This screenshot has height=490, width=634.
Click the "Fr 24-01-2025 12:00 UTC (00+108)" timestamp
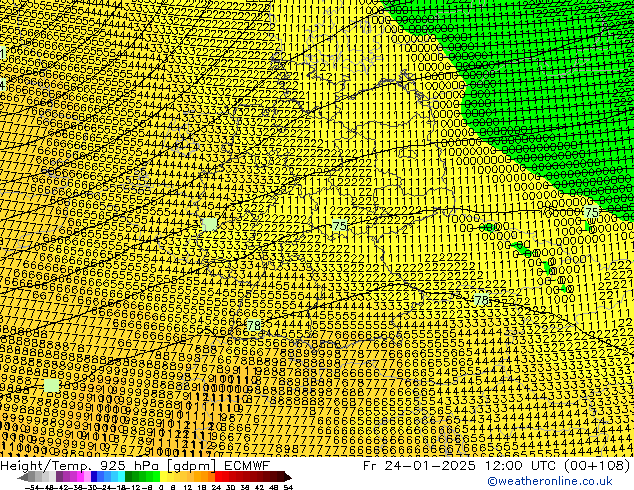click(x=497, y=465)
